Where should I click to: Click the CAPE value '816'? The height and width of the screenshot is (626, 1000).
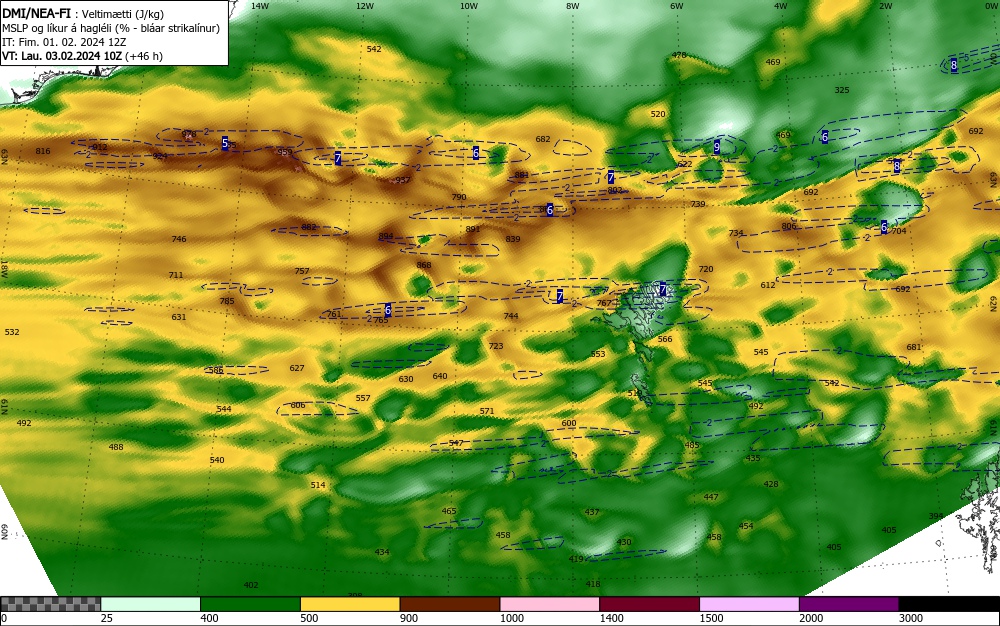tap(43, 152)
